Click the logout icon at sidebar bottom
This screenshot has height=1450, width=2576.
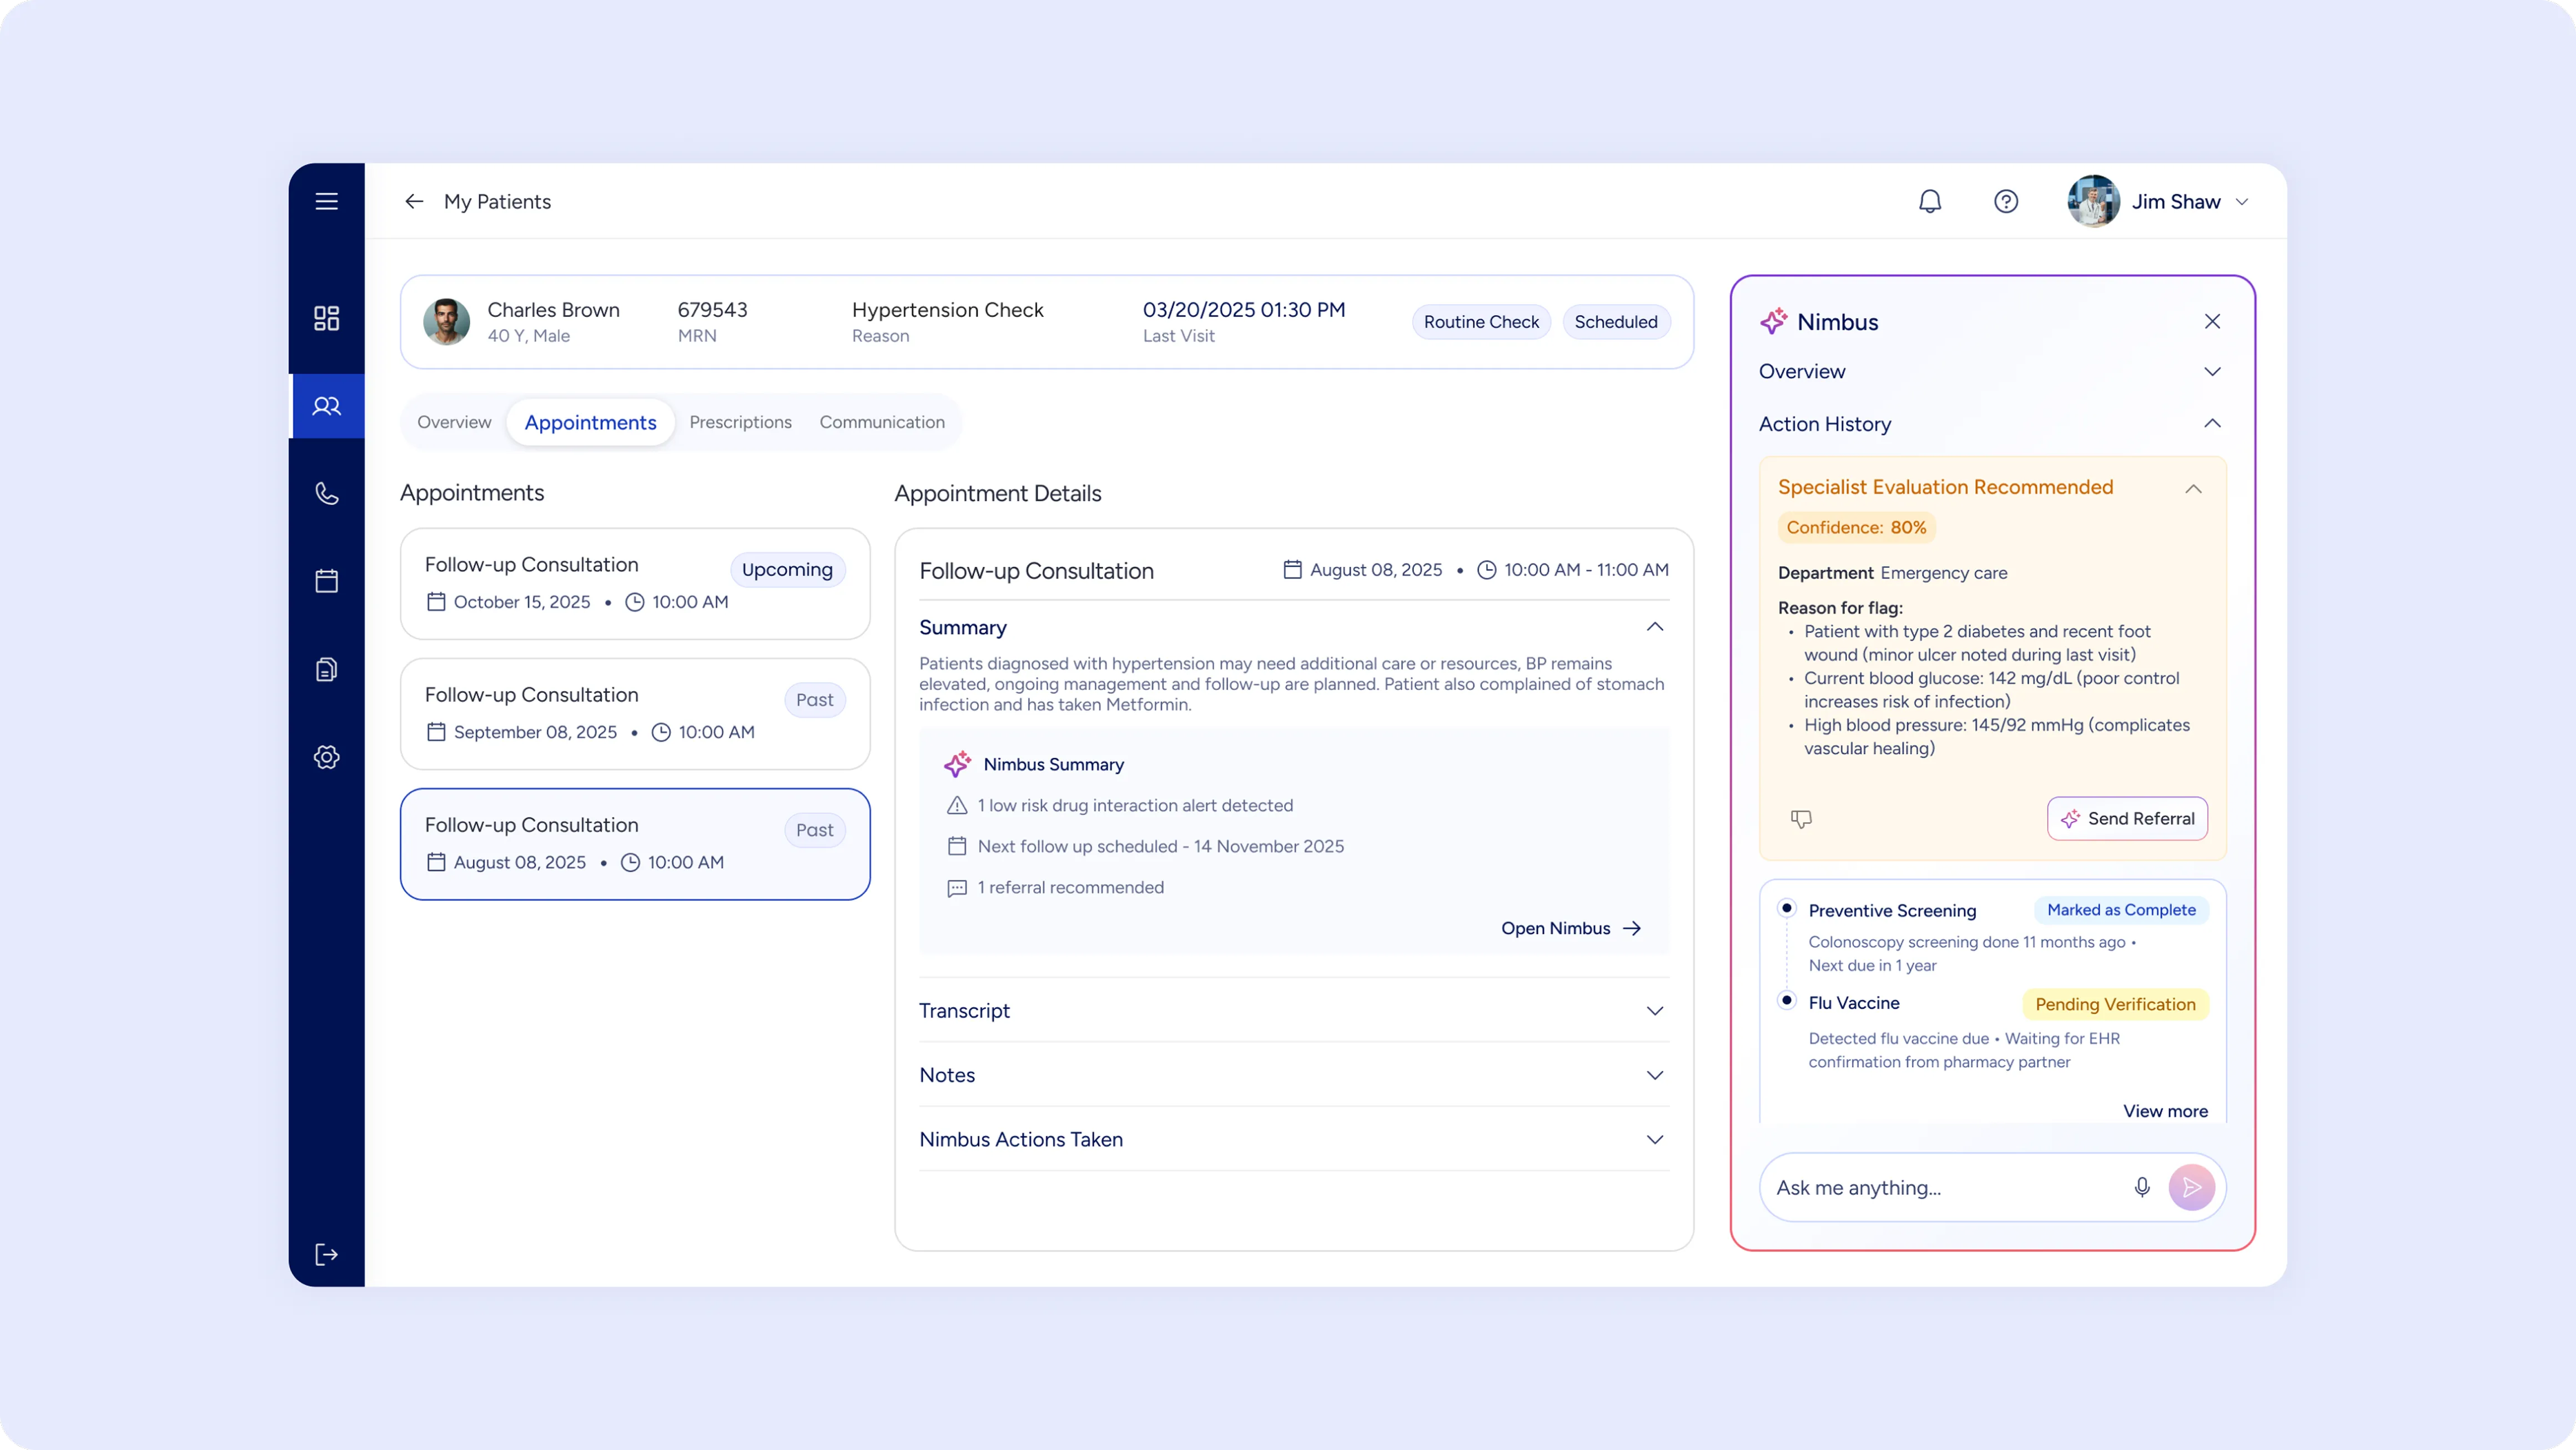326,1254
